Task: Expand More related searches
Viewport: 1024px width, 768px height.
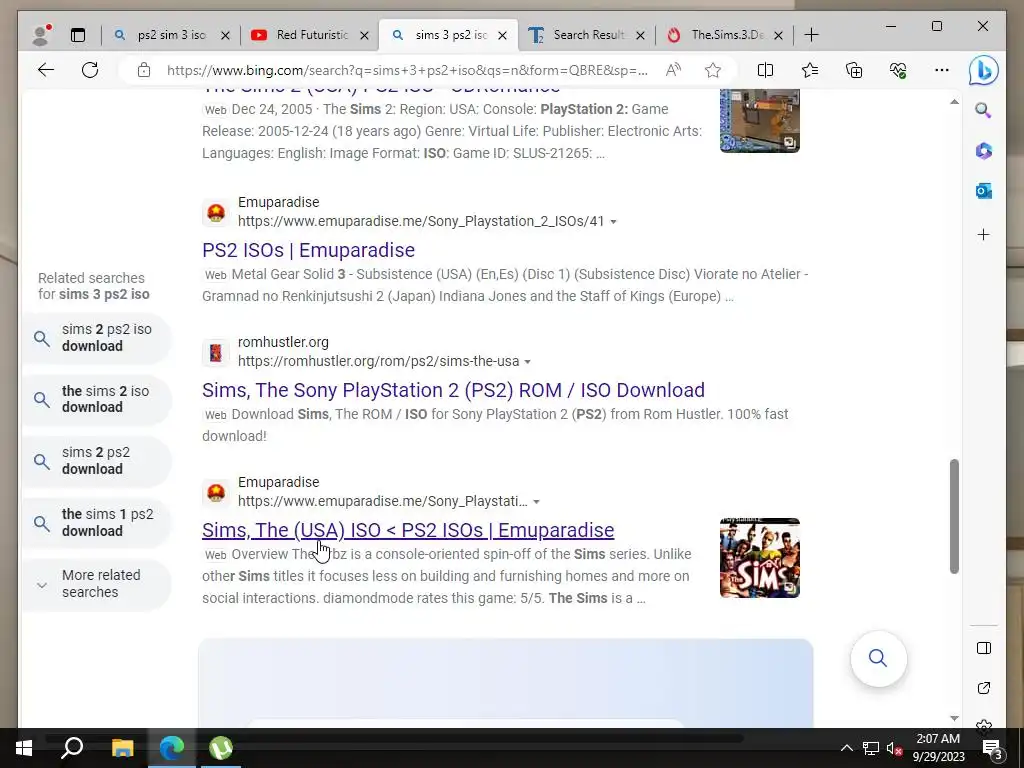Action: (x=97, y=584)
